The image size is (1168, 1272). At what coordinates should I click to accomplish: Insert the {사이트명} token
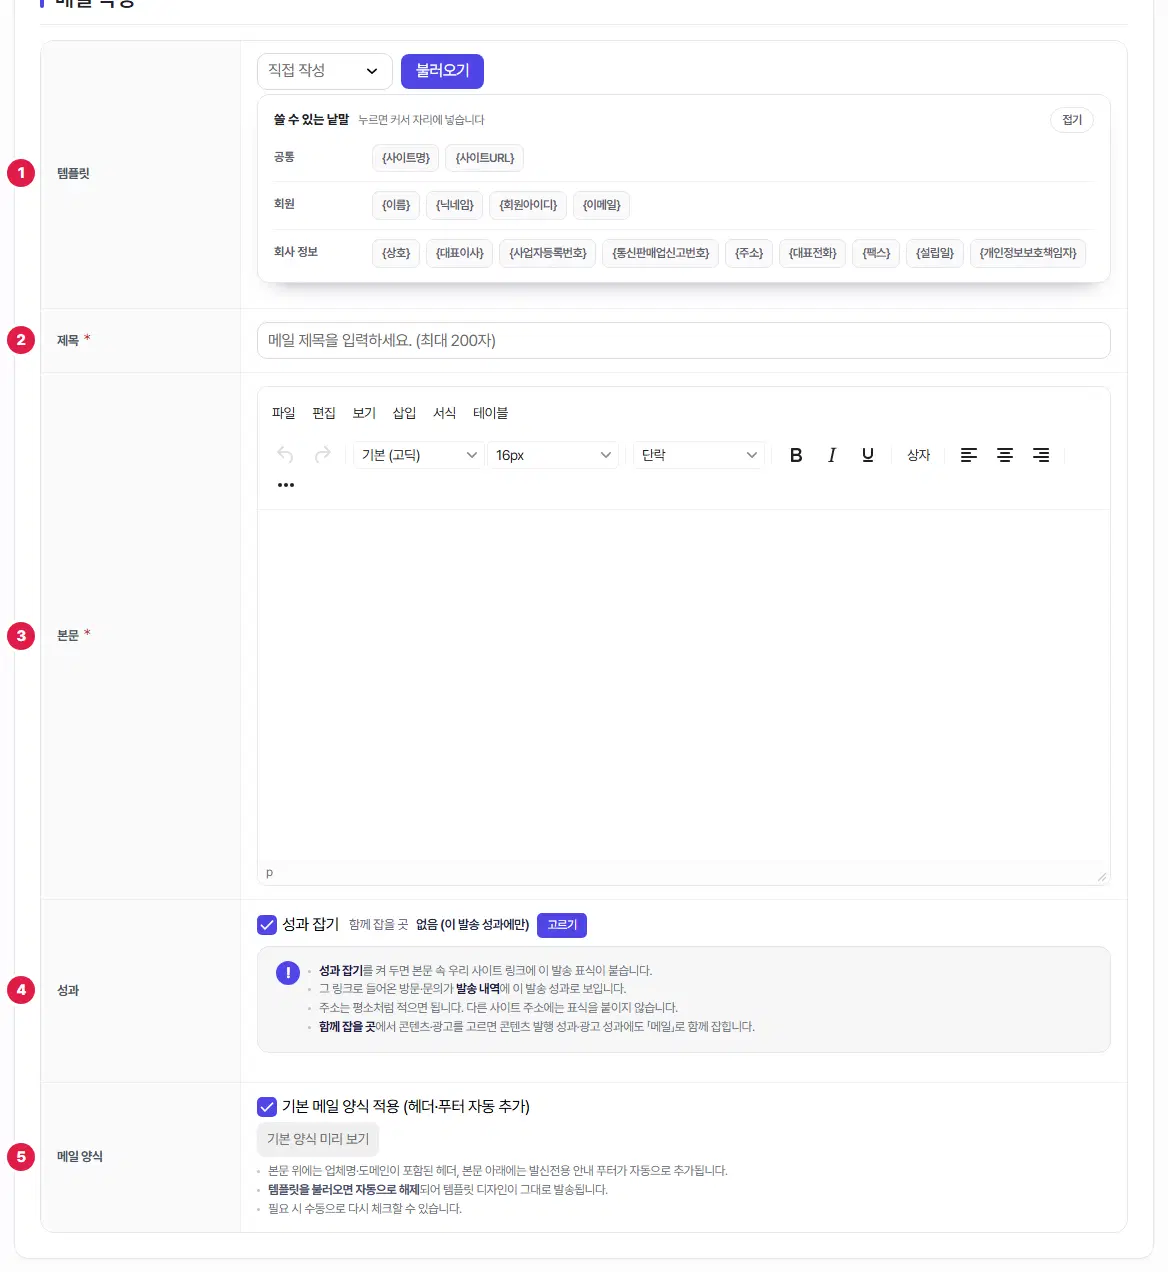[405, 158]
